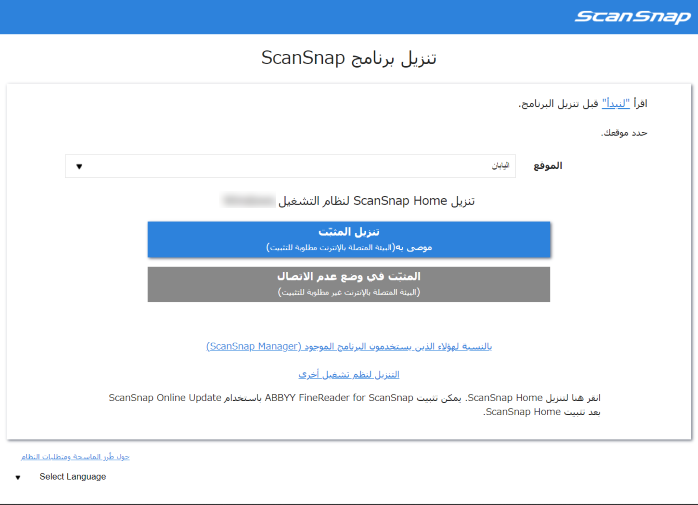Viewport: 698px width, 505px height.
Task: Click the Select Language label
Action: [72, 477]
